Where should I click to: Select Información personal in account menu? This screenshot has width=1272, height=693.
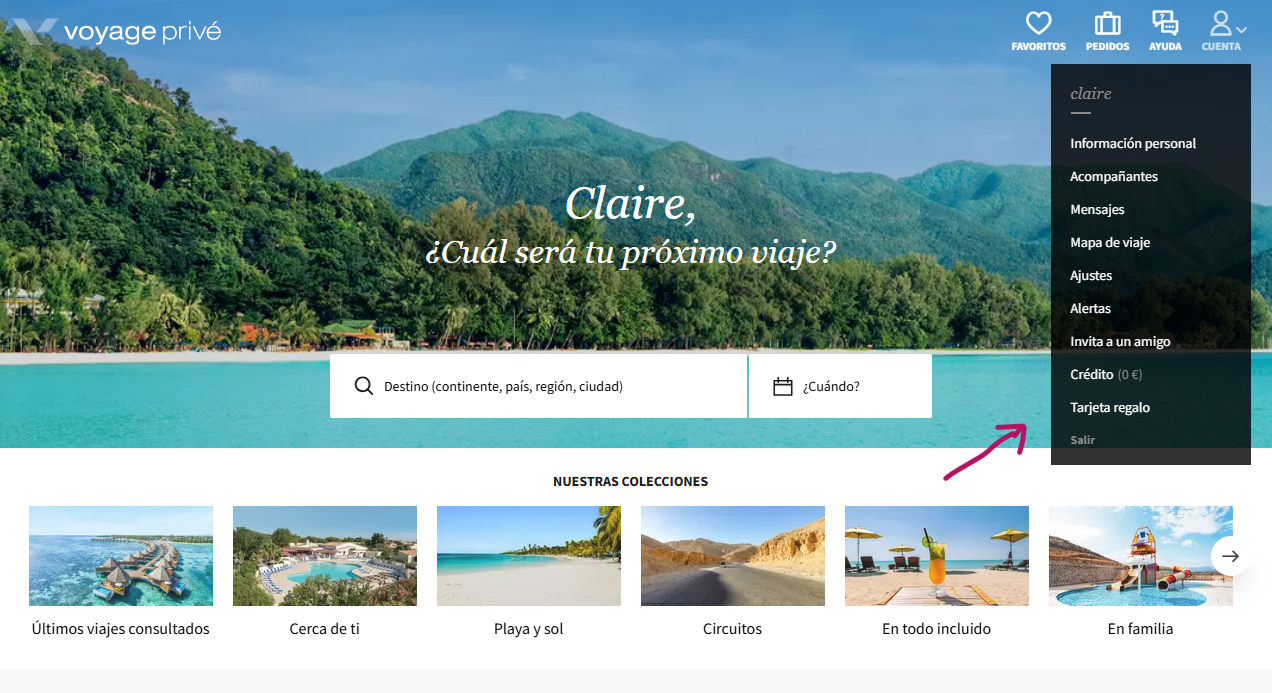tap(1133, 143)
